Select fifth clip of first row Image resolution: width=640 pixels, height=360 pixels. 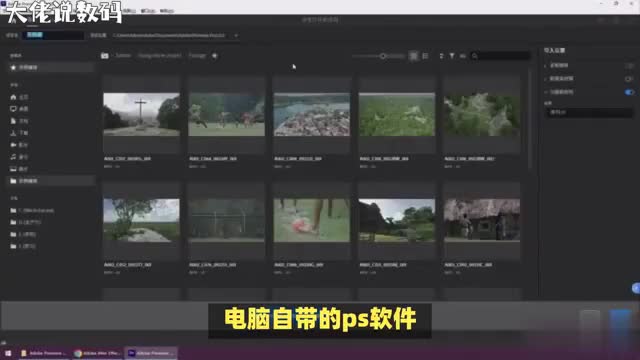pyautogui.click(x=482, y=114)
